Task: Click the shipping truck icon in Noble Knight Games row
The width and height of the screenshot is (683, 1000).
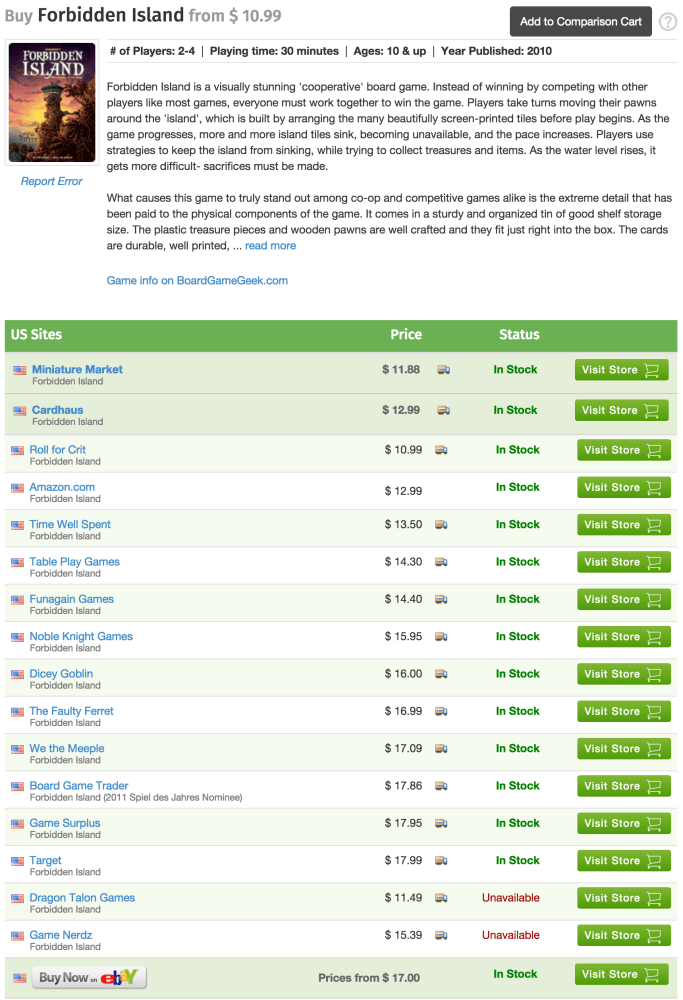Action: (441, 637)
